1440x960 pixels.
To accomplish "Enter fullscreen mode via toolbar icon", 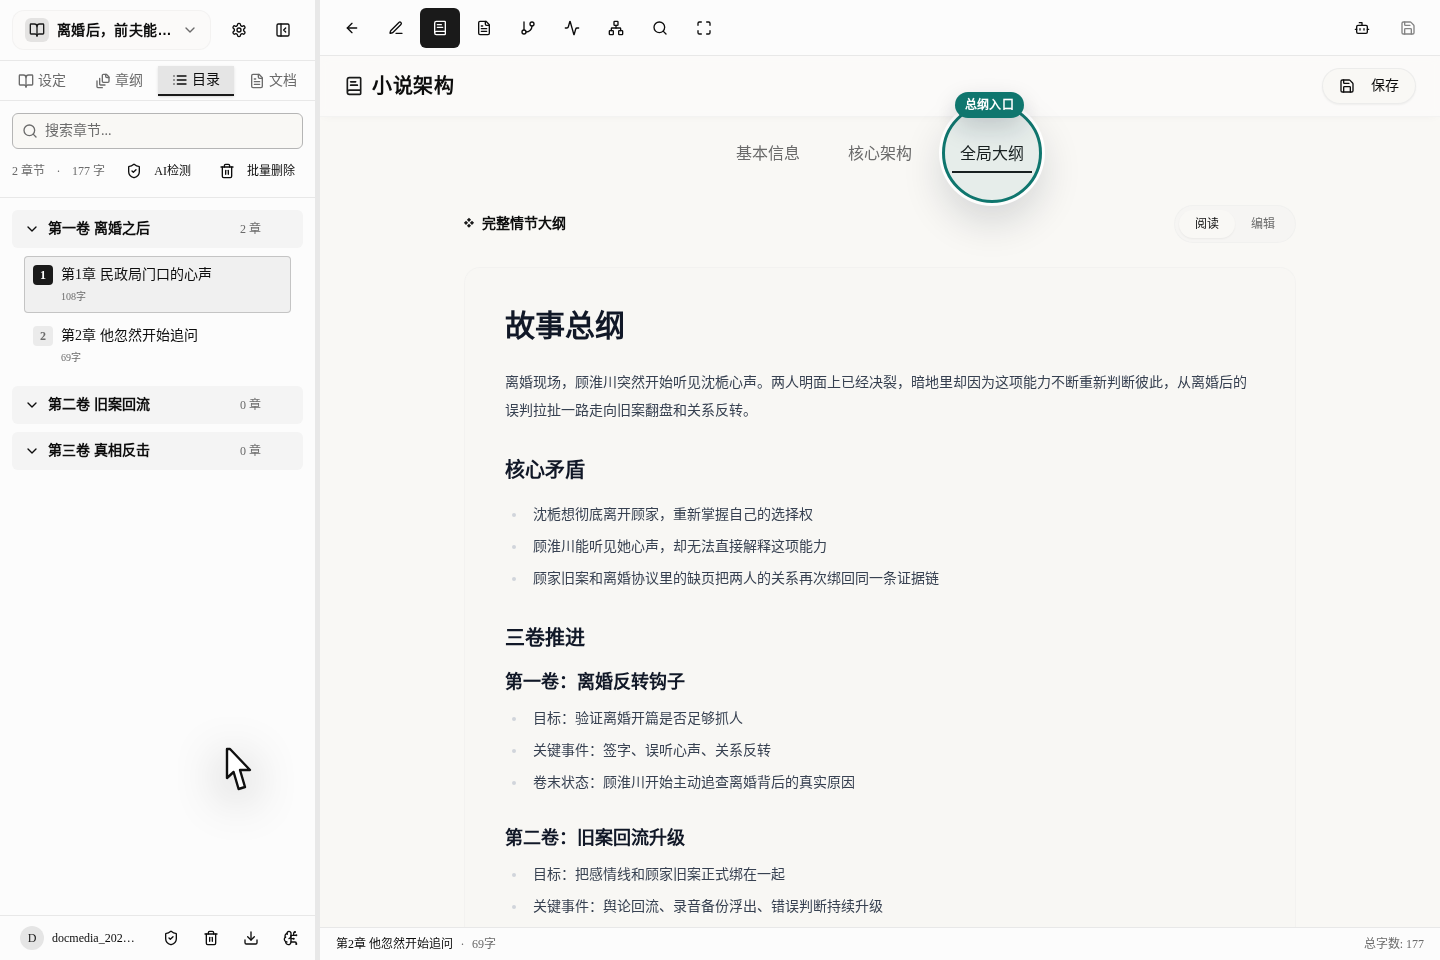I will (704, 28).
